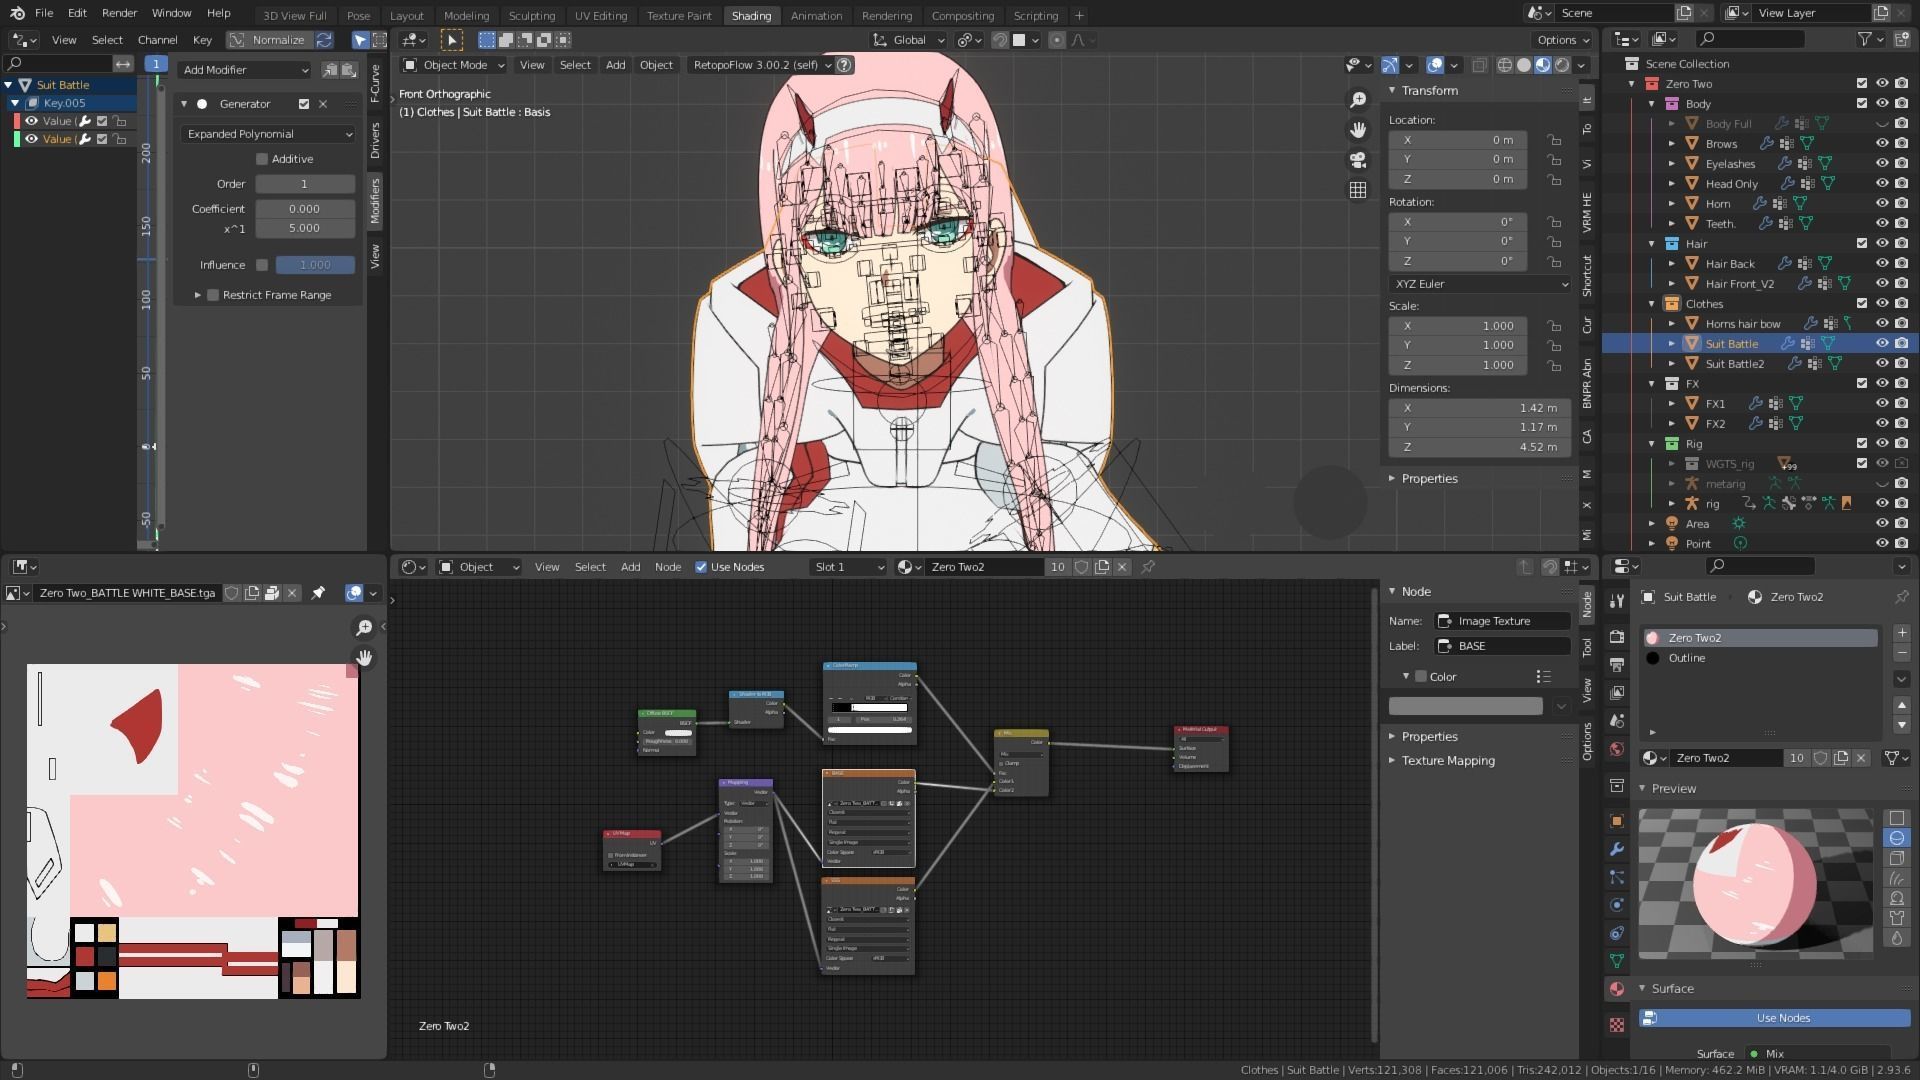Select rendered viewport shading mode
This screenshot has width=1920, height=1080.
point(1562,65)
